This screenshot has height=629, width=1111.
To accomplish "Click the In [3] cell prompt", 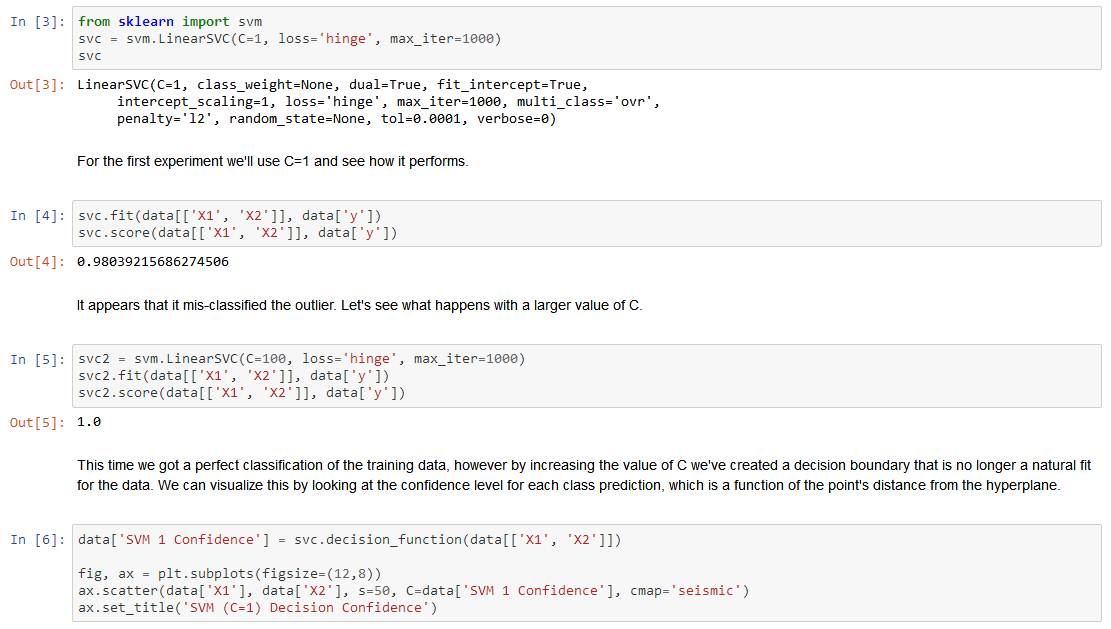I will coord(38,22).
